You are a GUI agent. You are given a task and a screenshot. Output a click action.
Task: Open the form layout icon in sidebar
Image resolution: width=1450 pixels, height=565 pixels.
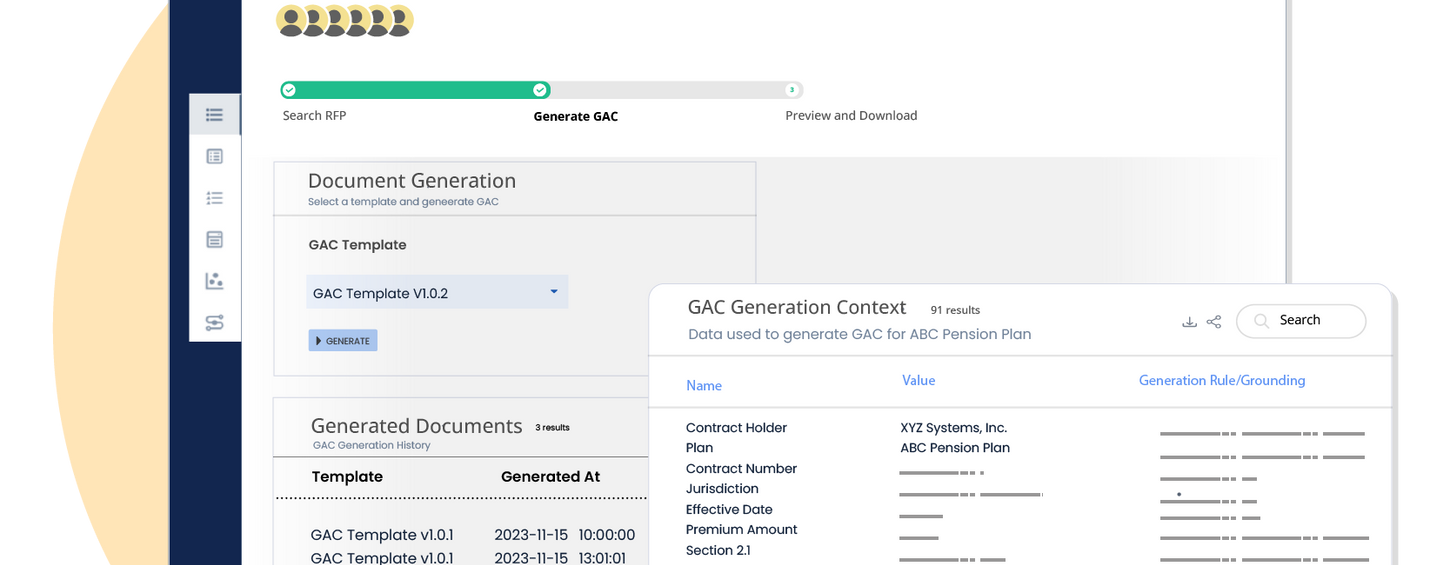click(x=214, y=240)
